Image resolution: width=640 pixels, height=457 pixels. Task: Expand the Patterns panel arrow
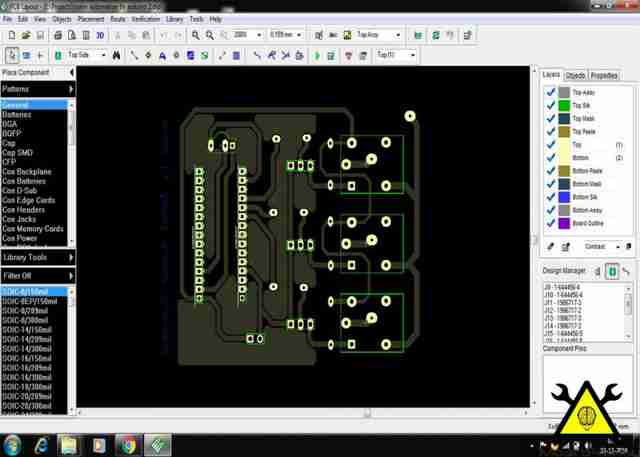71,89
